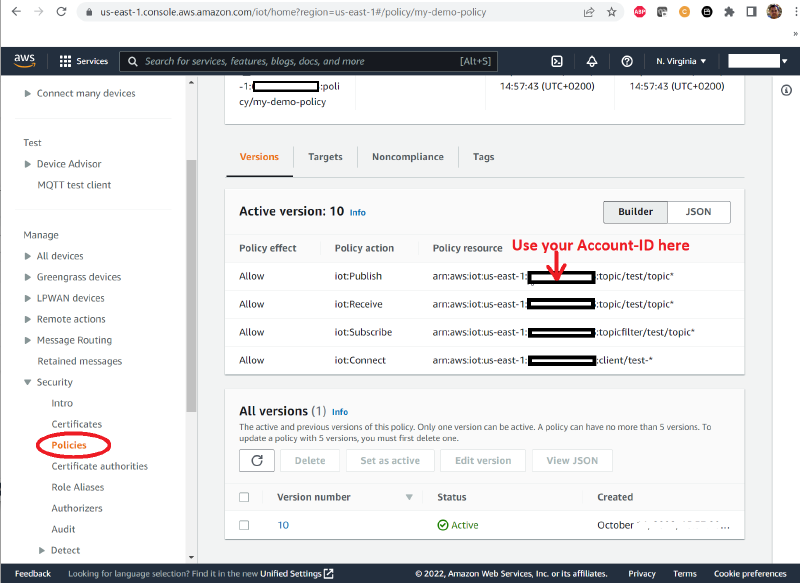The image size is (800, 583).
Task: Open the information panel icon on right edge
Action: [x=786, y=89]
